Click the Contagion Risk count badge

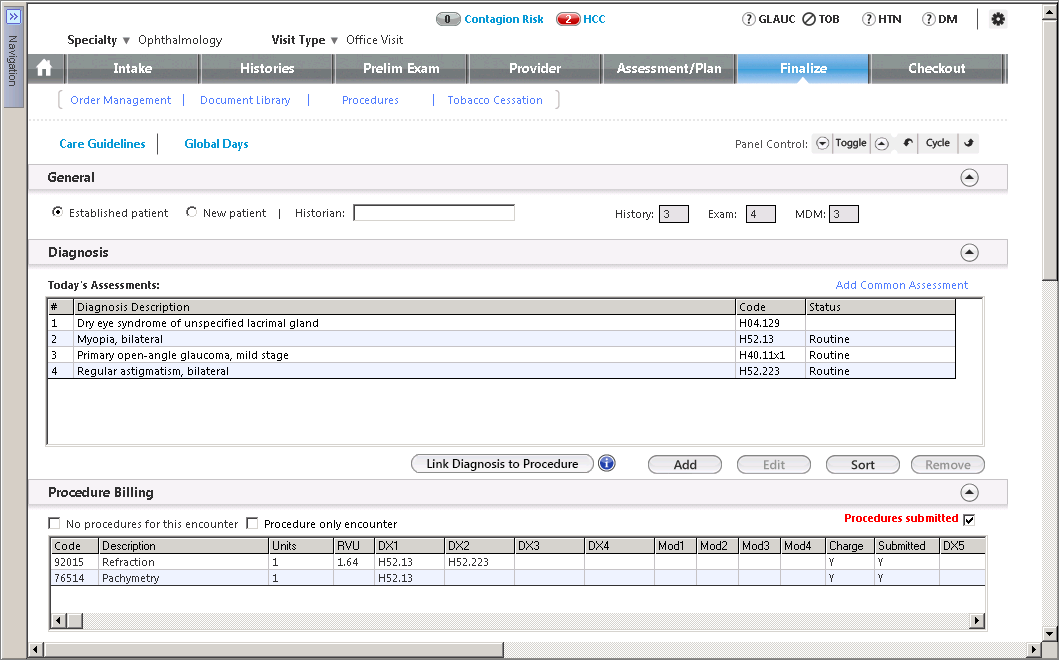448,19
